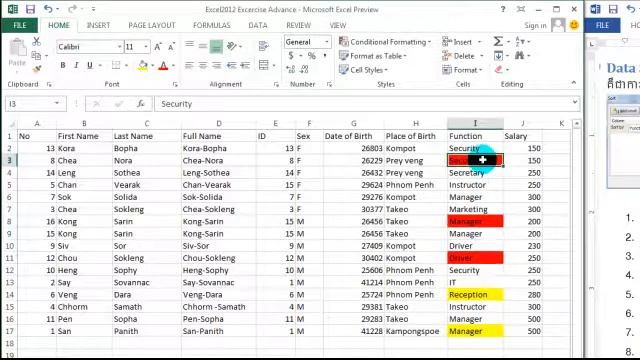
Task: Click the Borders grid icon
Action: (x=116, y=65)
